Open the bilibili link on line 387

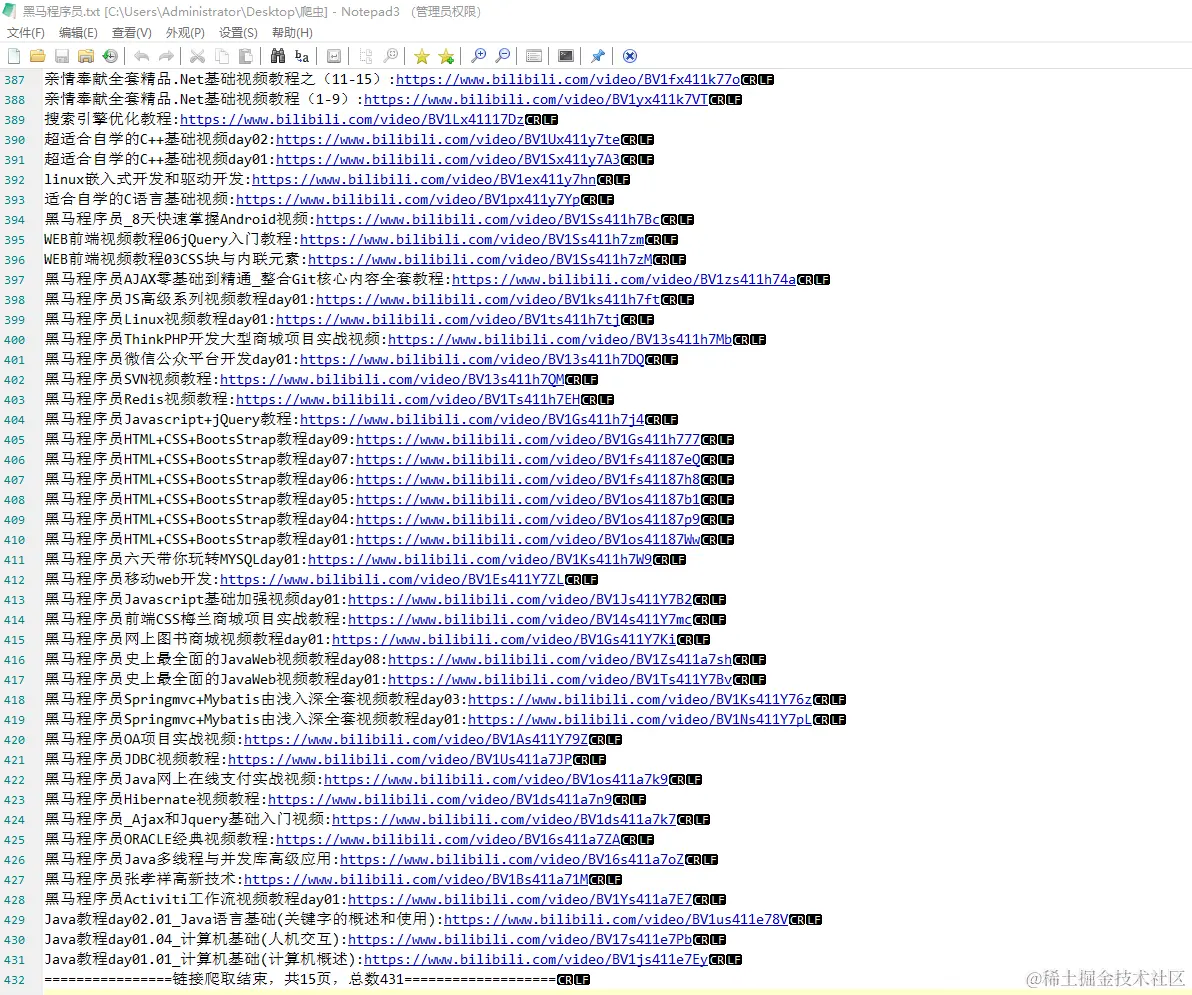[568, 79]
